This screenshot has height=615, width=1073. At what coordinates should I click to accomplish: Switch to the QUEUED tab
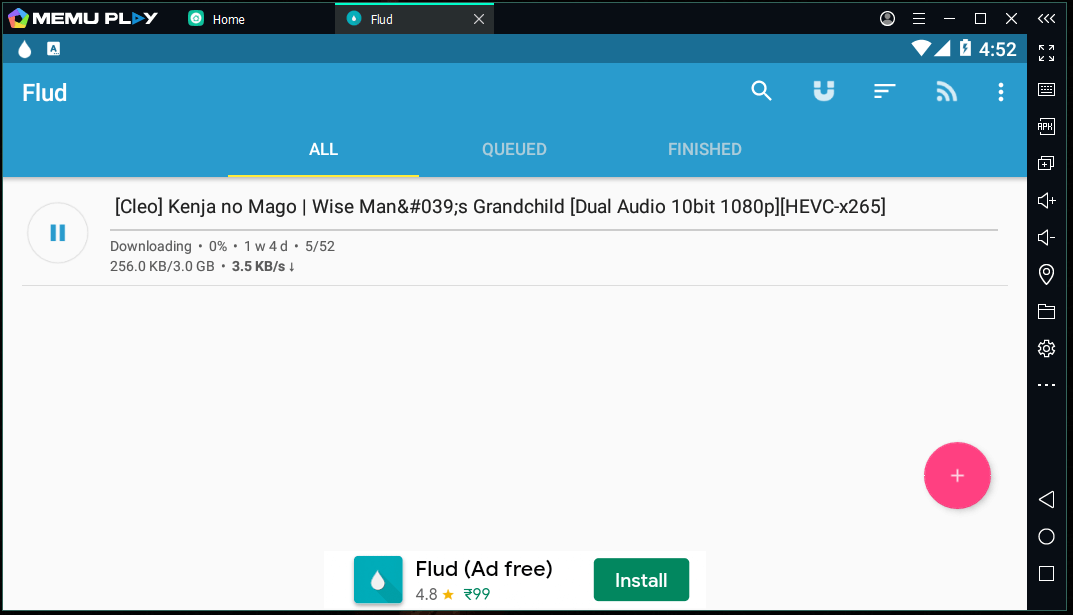[x=514, y=149]
